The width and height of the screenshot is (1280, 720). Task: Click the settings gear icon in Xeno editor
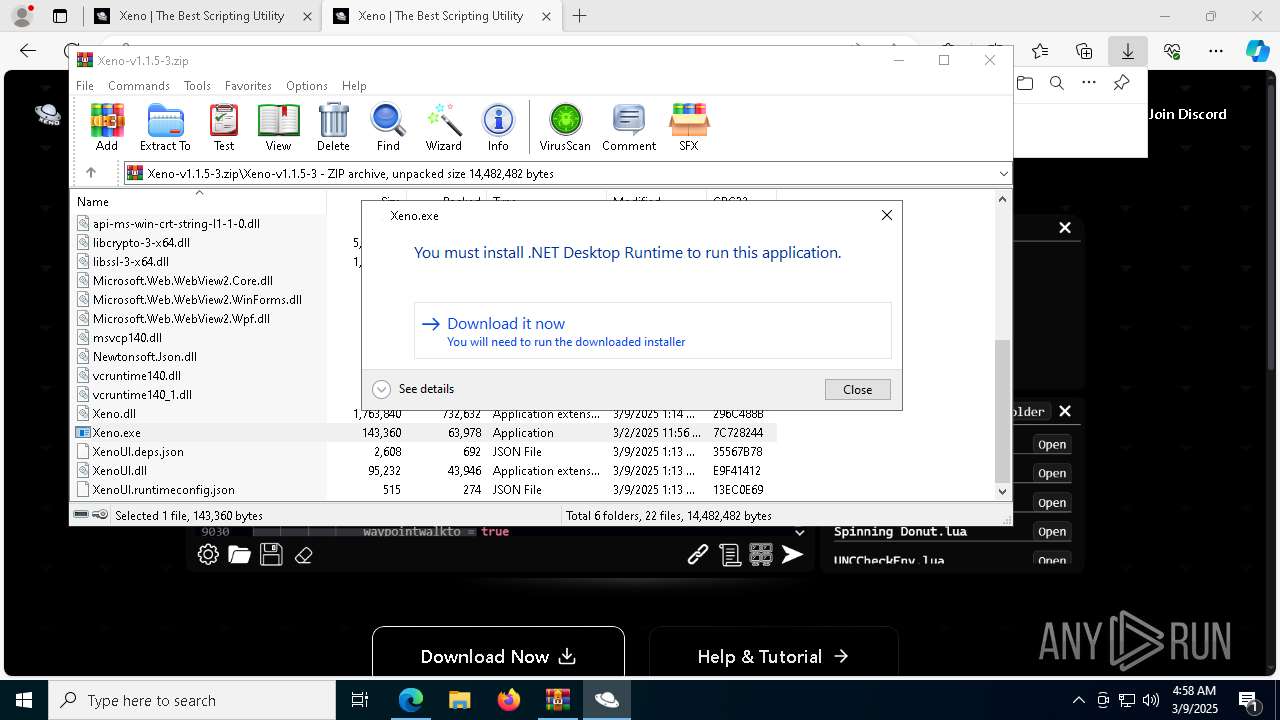click(x=208, y=555)
